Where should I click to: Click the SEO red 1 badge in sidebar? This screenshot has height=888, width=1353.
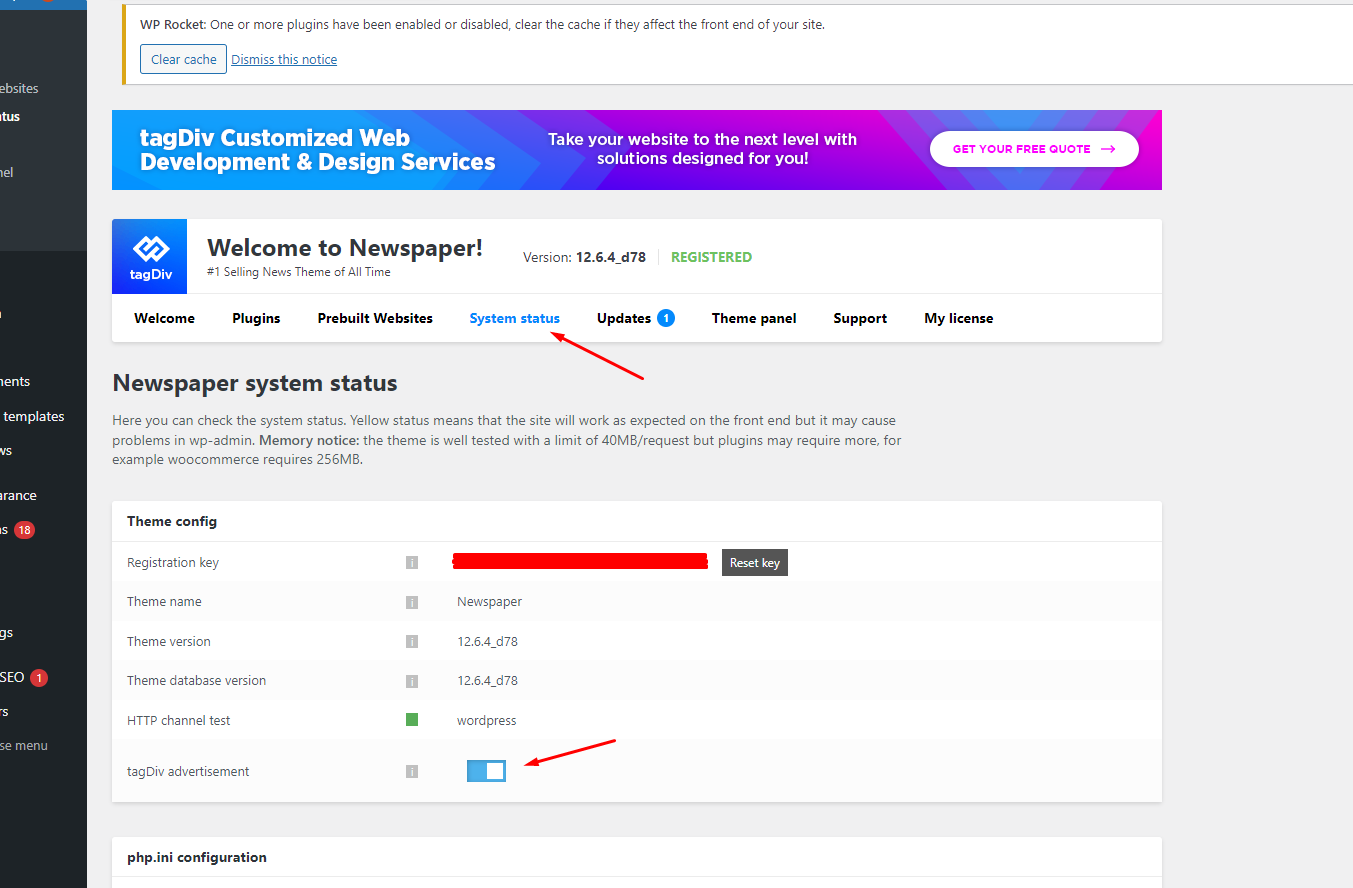pyautogui.click(x=39, y=678)
